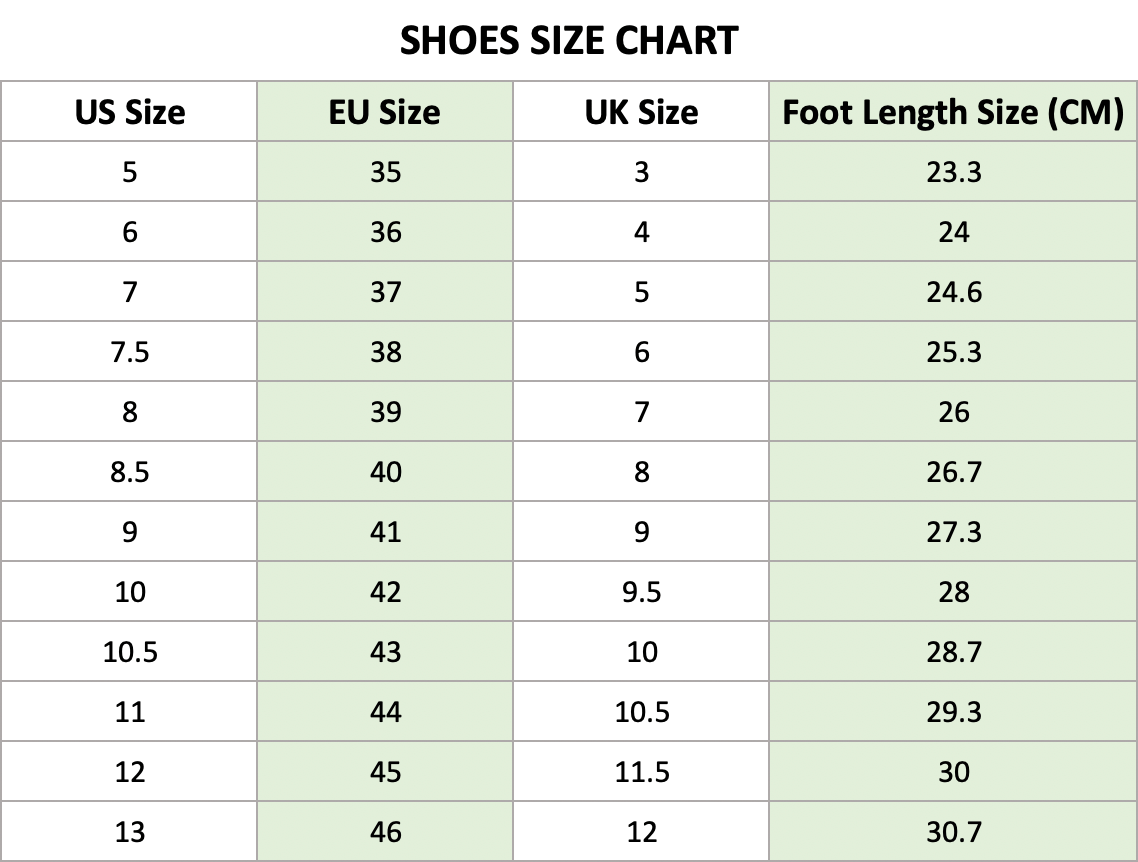Click the EU size 35 cell
Image resolution: width=1138 pixels, height=862 pixels.
click(x=385, y=172)
